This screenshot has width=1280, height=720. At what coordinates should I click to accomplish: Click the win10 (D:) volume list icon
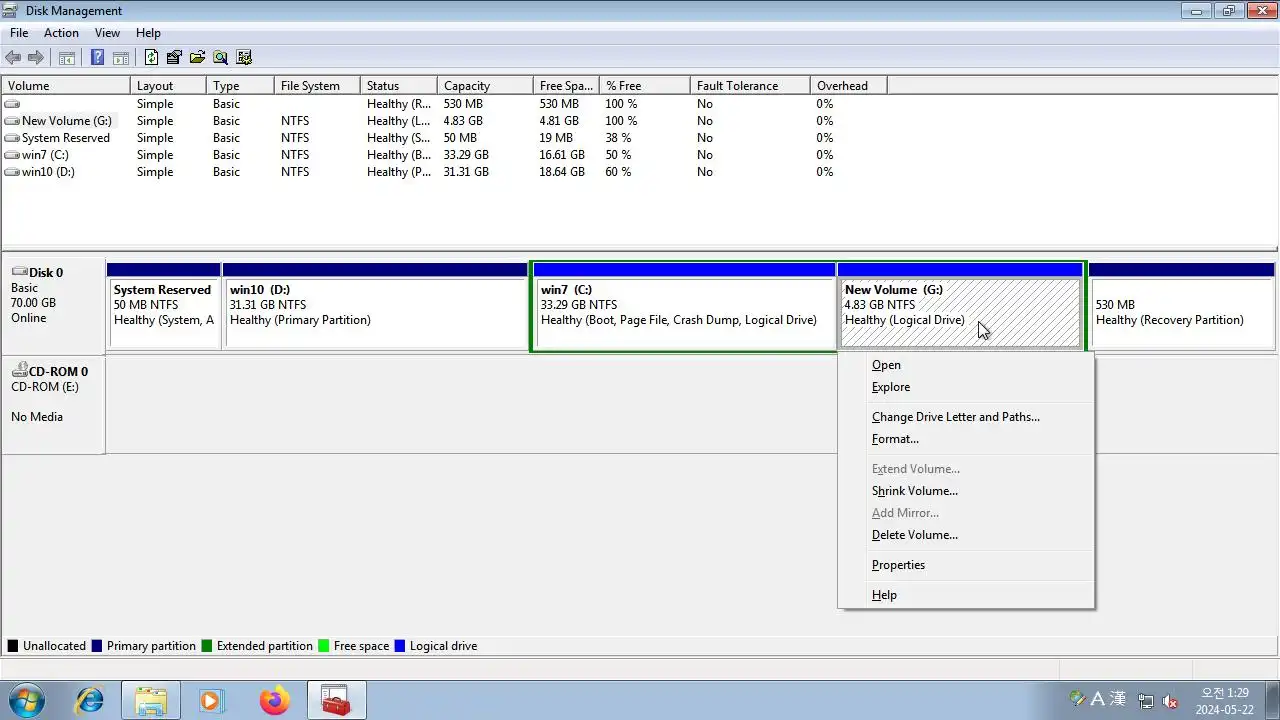(12, 172)
